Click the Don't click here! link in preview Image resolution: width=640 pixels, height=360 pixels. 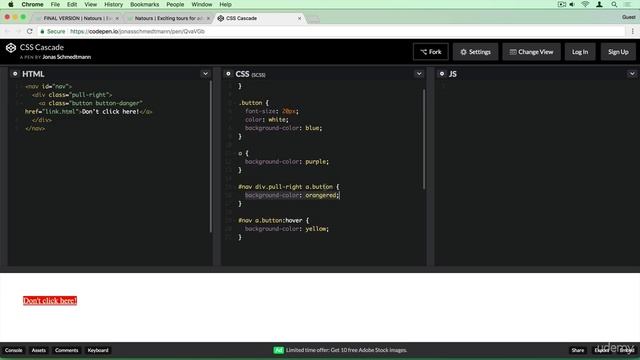point(50,301)
